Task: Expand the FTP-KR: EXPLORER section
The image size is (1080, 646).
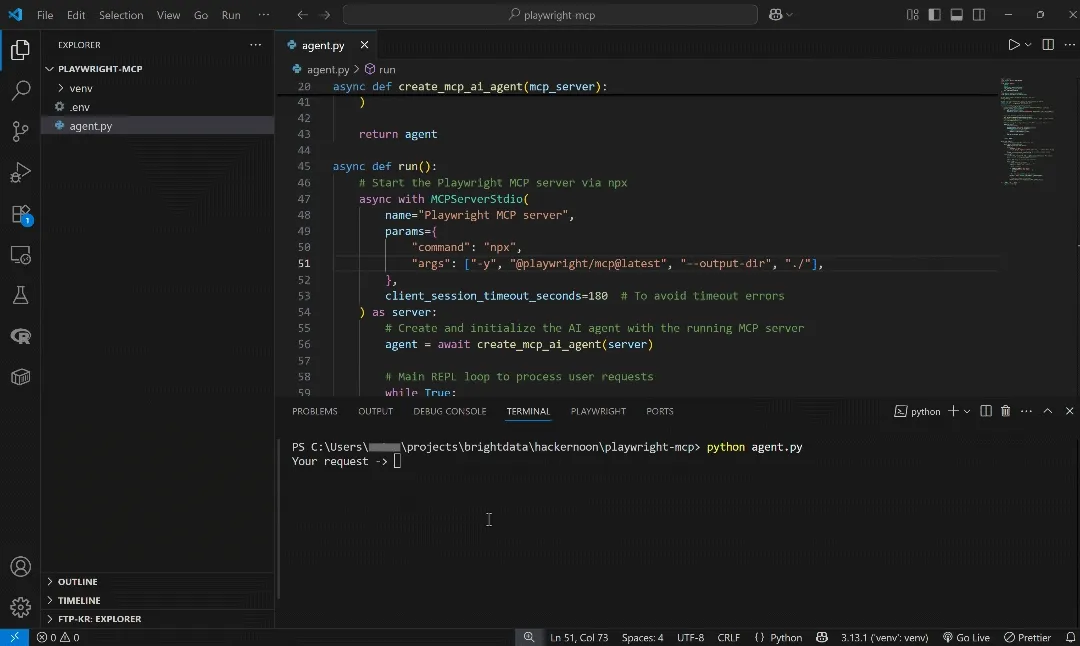Action: [x=99, y=618]
